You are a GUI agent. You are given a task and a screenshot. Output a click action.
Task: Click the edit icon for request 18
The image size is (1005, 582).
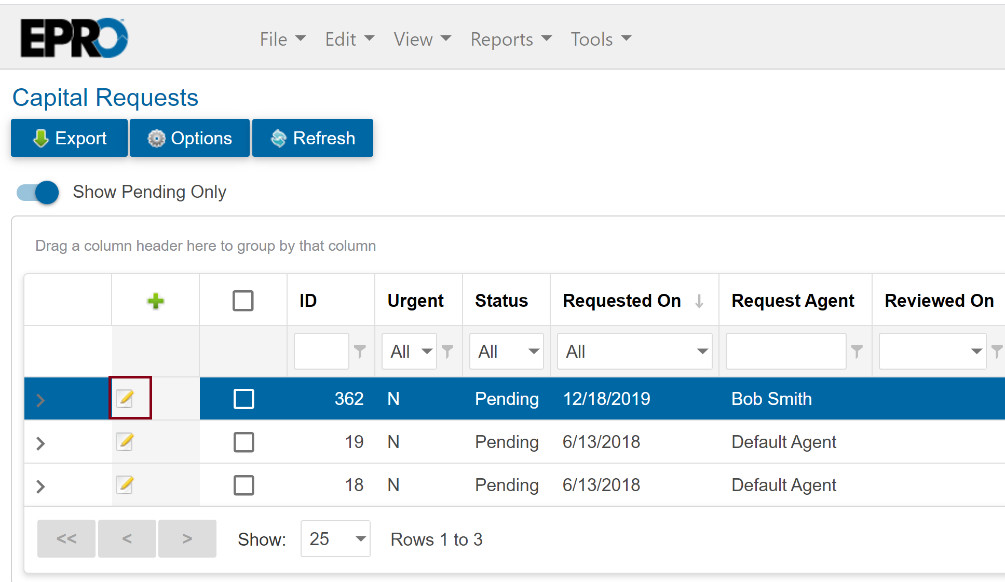[x=125, y=485]
